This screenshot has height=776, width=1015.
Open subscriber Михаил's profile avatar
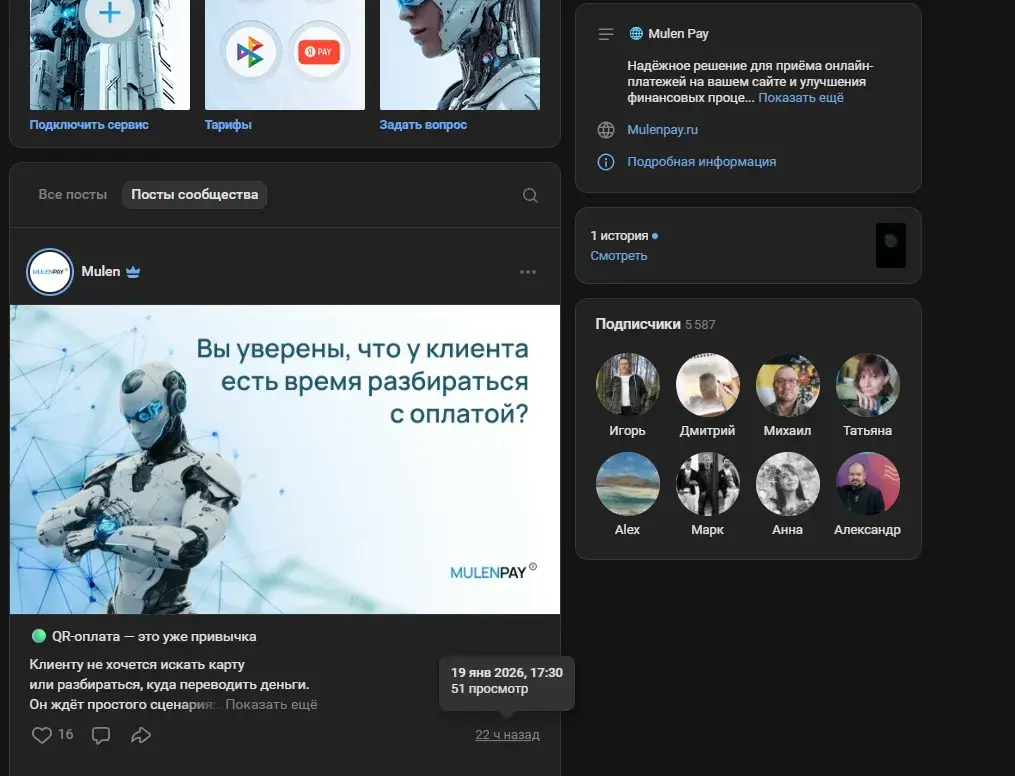pyautogui.click(x=787, y=384)
